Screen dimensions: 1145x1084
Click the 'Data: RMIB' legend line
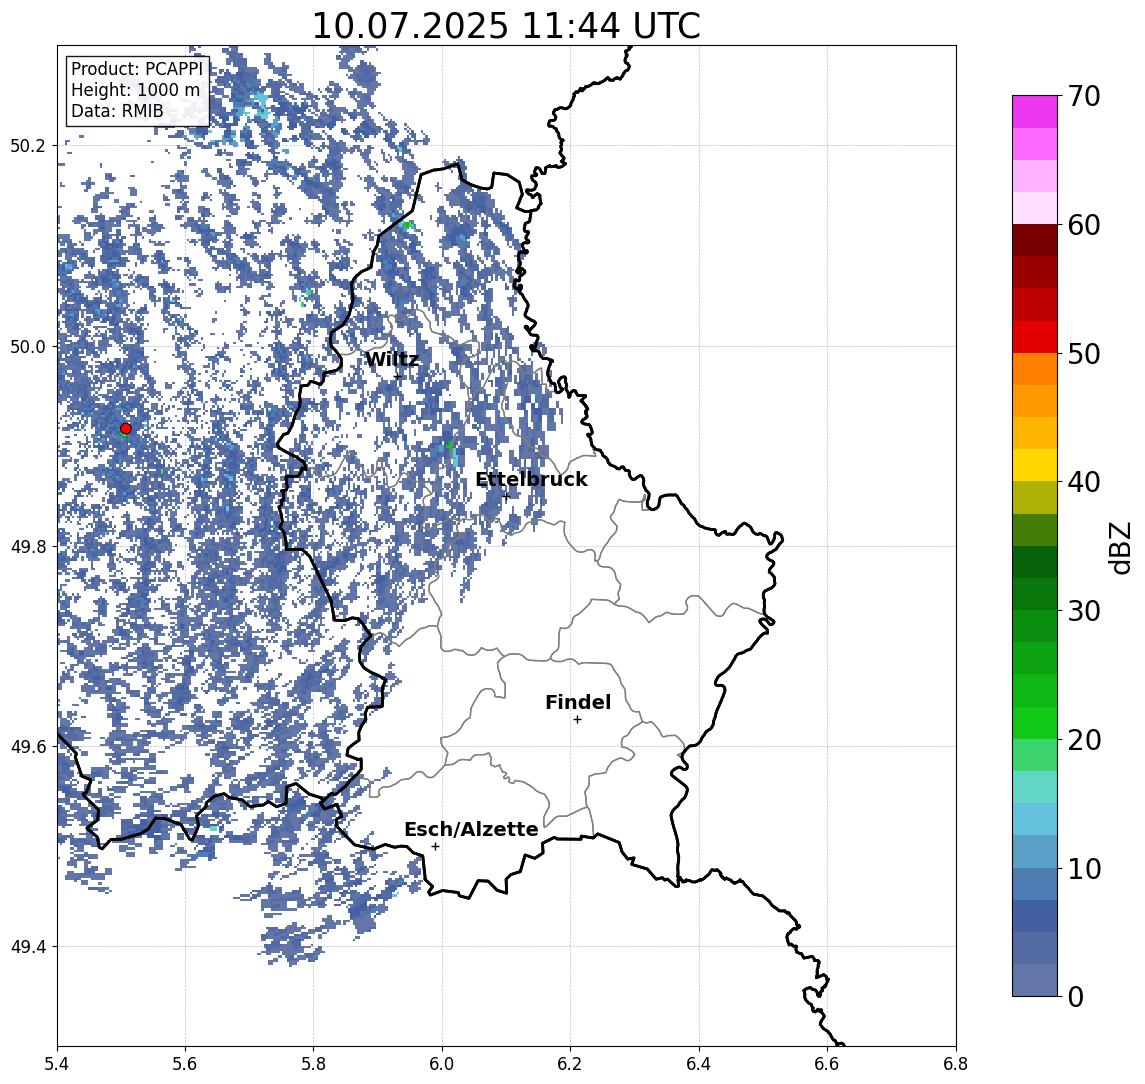click(x=117, y=111)
